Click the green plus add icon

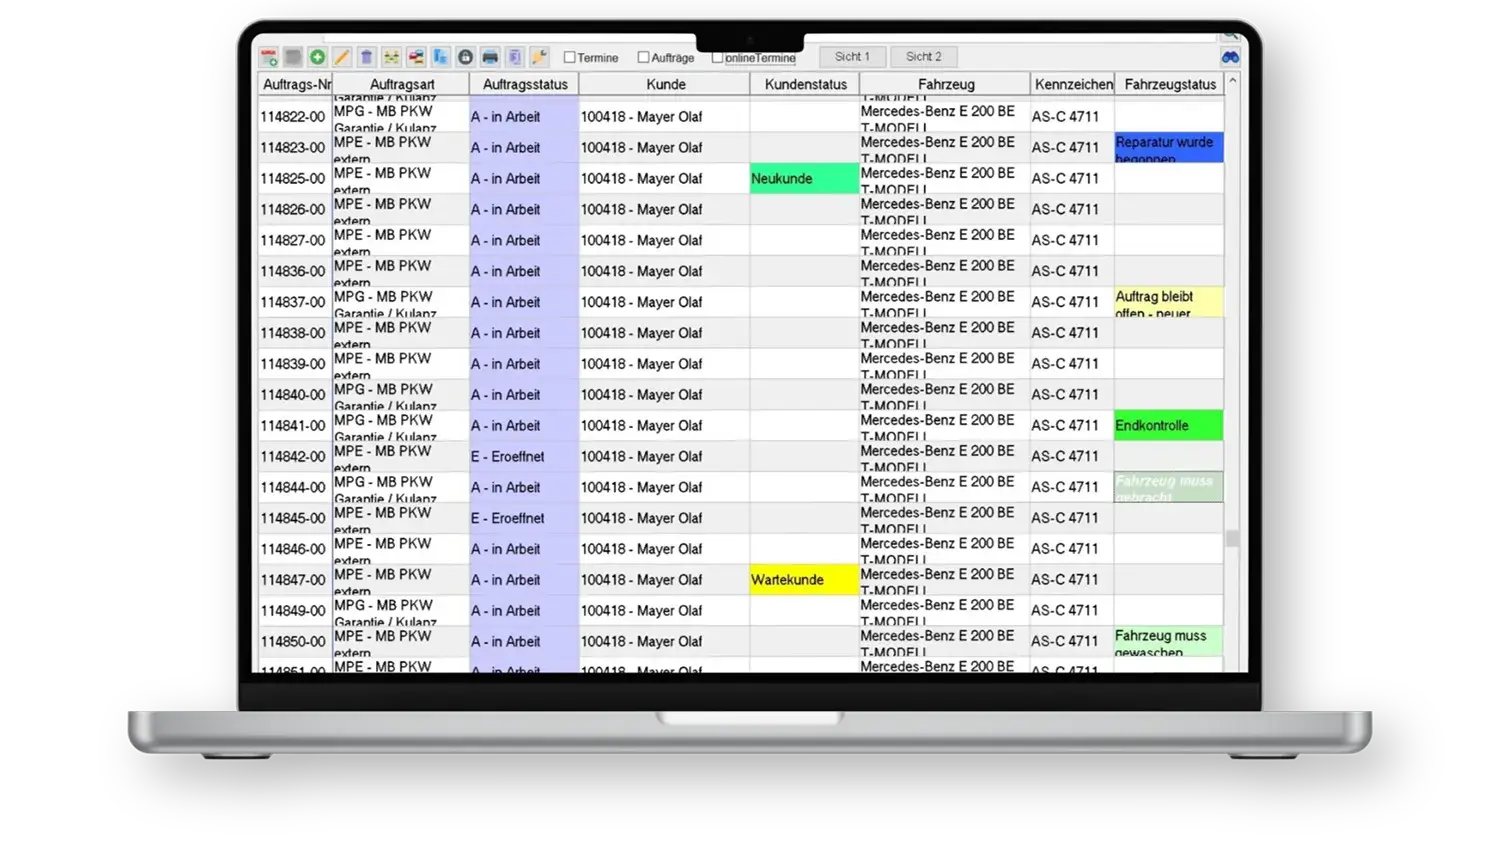[x=317, y=57]
